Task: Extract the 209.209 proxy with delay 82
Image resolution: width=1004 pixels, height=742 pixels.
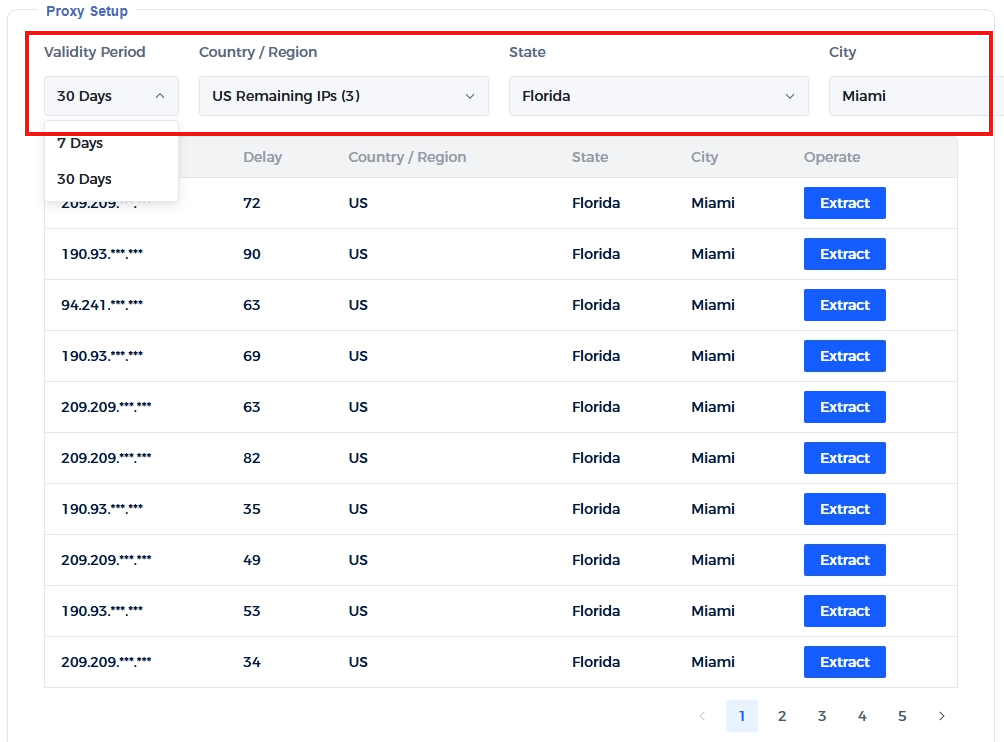Action: pyautogui.click(x=844, y=458)
